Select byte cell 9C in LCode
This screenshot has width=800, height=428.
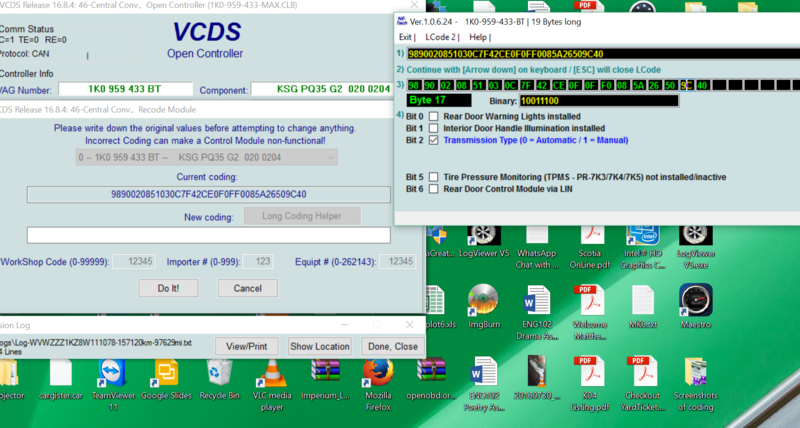[686, 85]
